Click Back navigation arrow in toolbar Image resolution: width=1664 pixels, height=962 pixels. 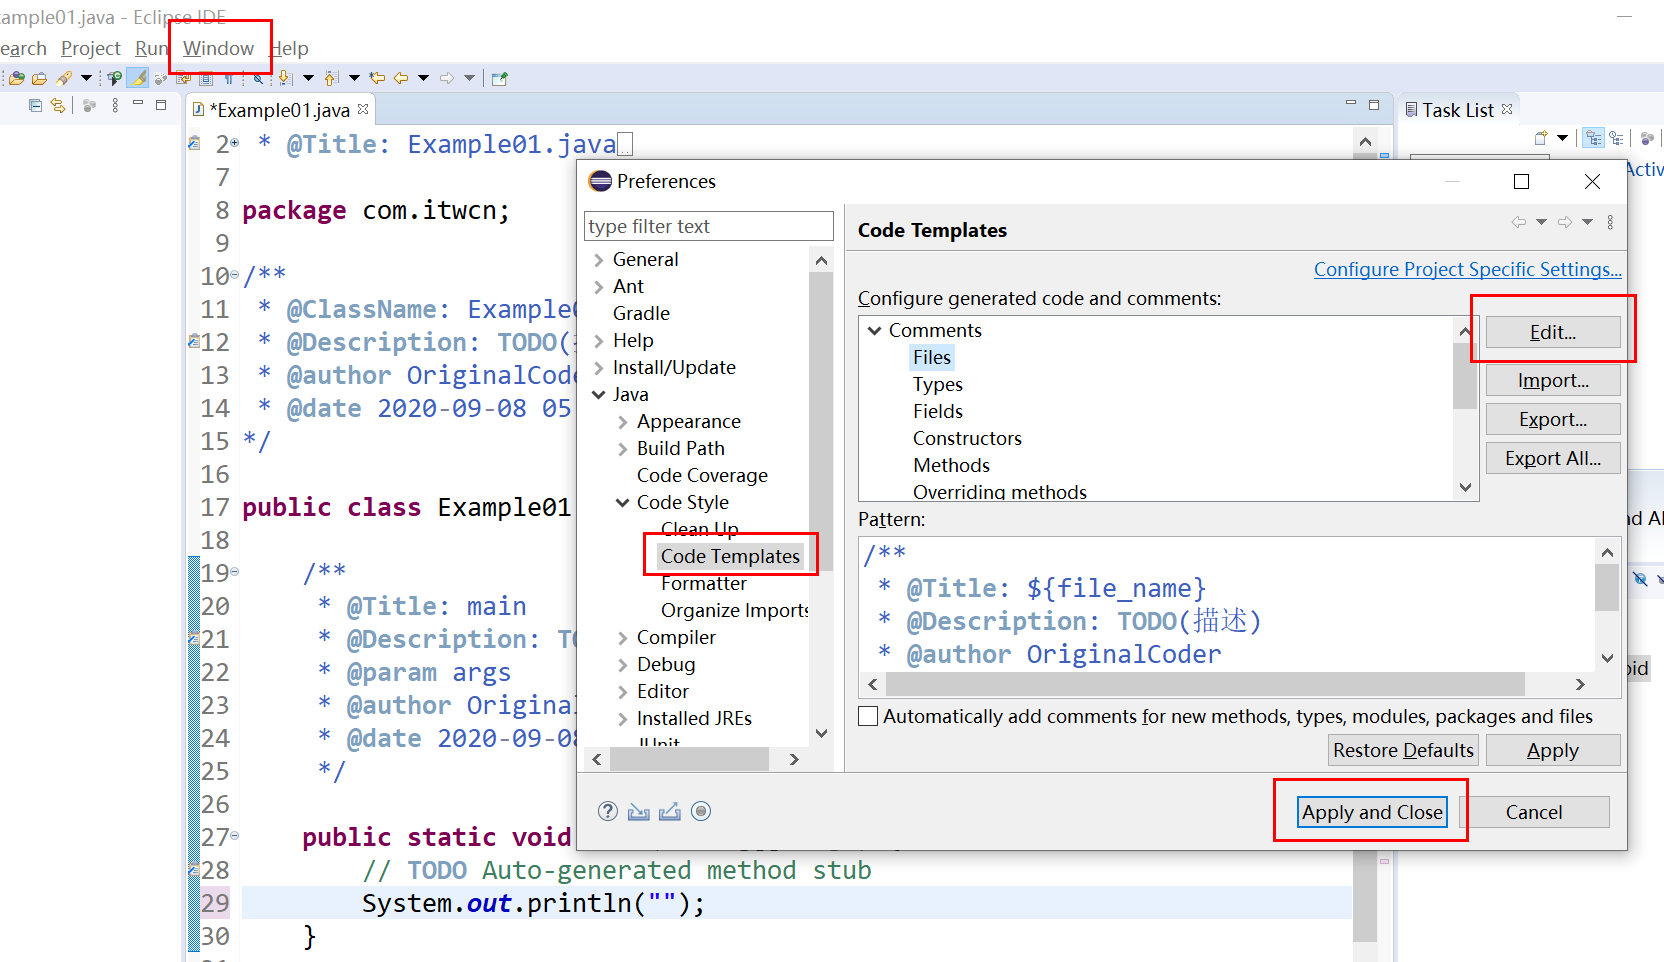pyautogui.click(x=401, y=78)
